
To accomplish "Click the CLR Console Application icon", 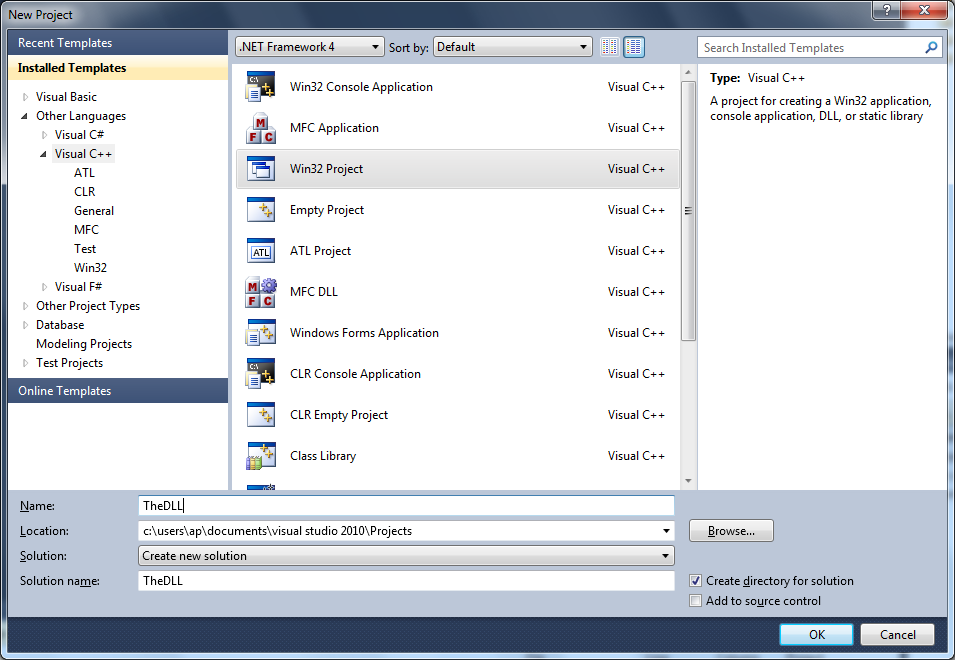I will point(261,374).
